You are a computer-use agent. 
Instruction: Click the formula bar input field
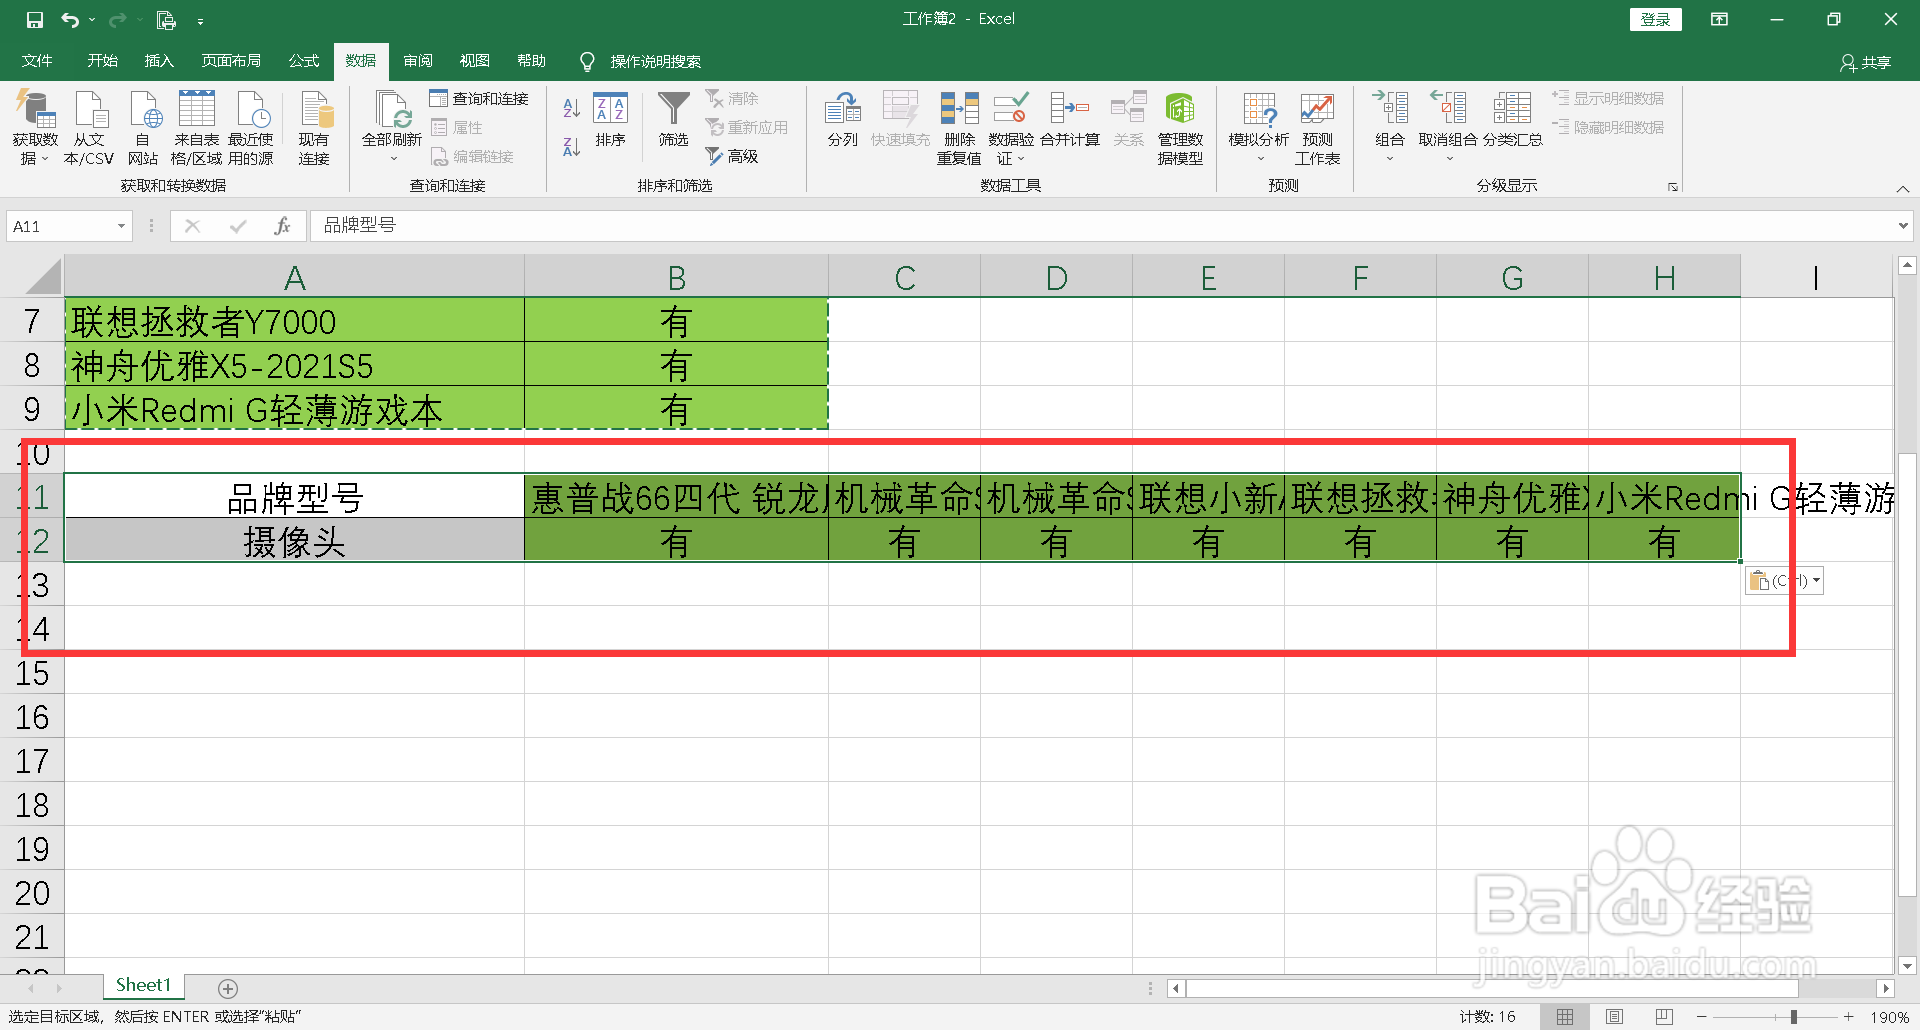pos(1100,226)
